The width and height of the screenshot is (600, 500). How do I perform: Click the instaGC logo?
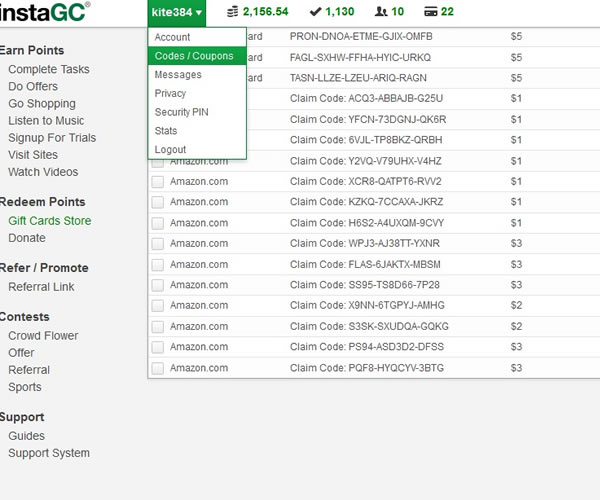tap(44, 12)
